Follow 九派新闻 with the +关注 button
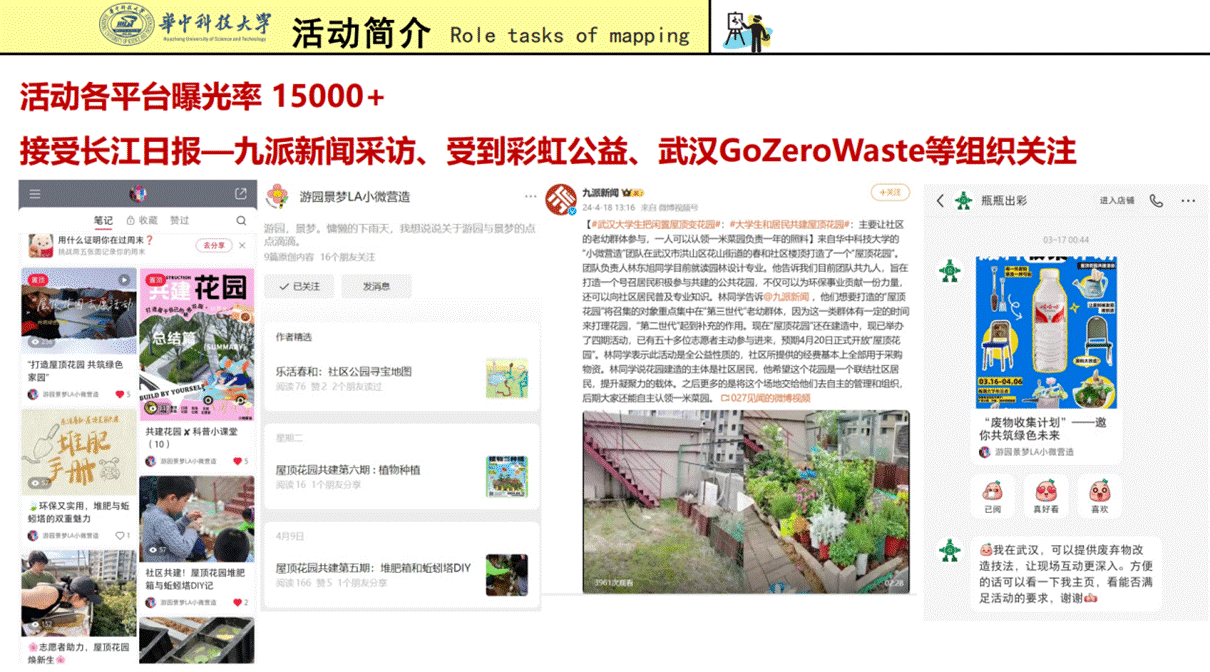Screen dimensions: 1210x672 pos(889,192)
